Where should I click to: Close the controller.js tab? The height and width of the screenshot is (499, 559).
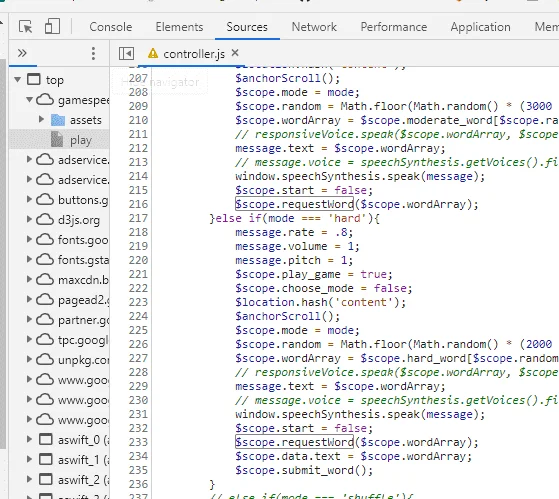coord(235,53)
